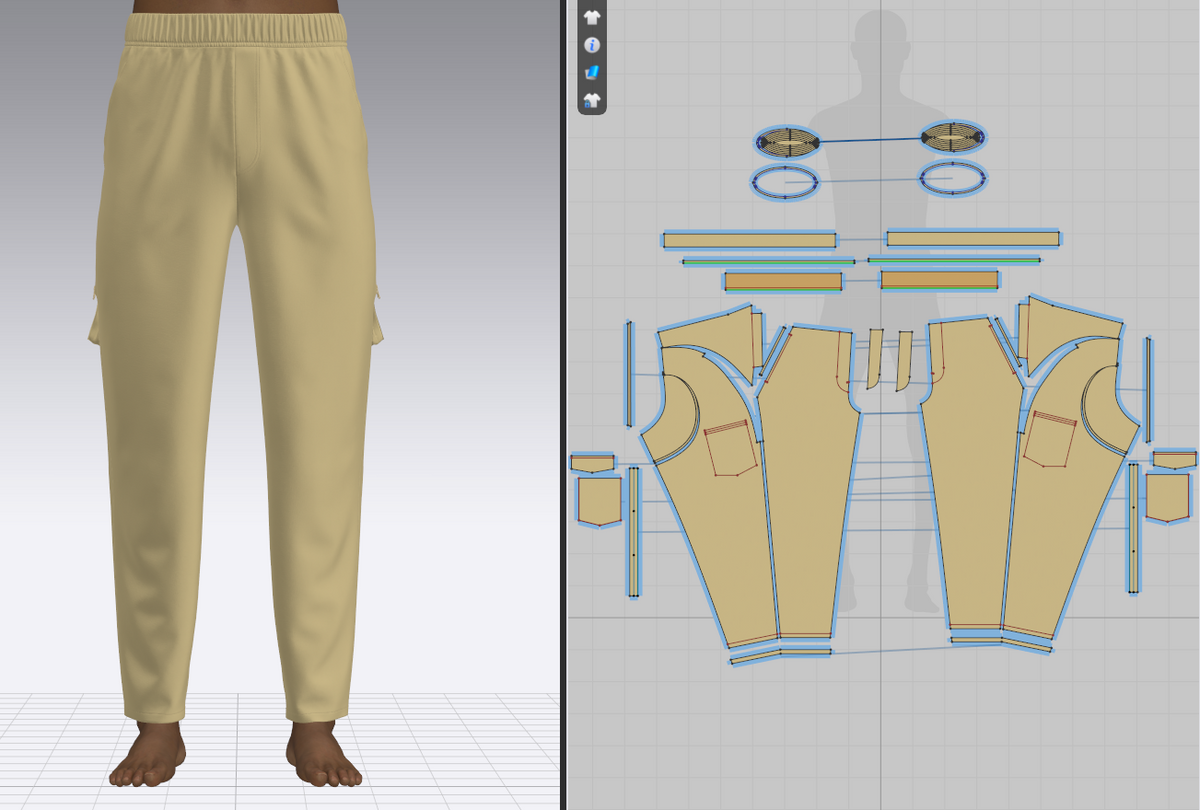Click the t-shirt with lock icon

pos(592,100)
